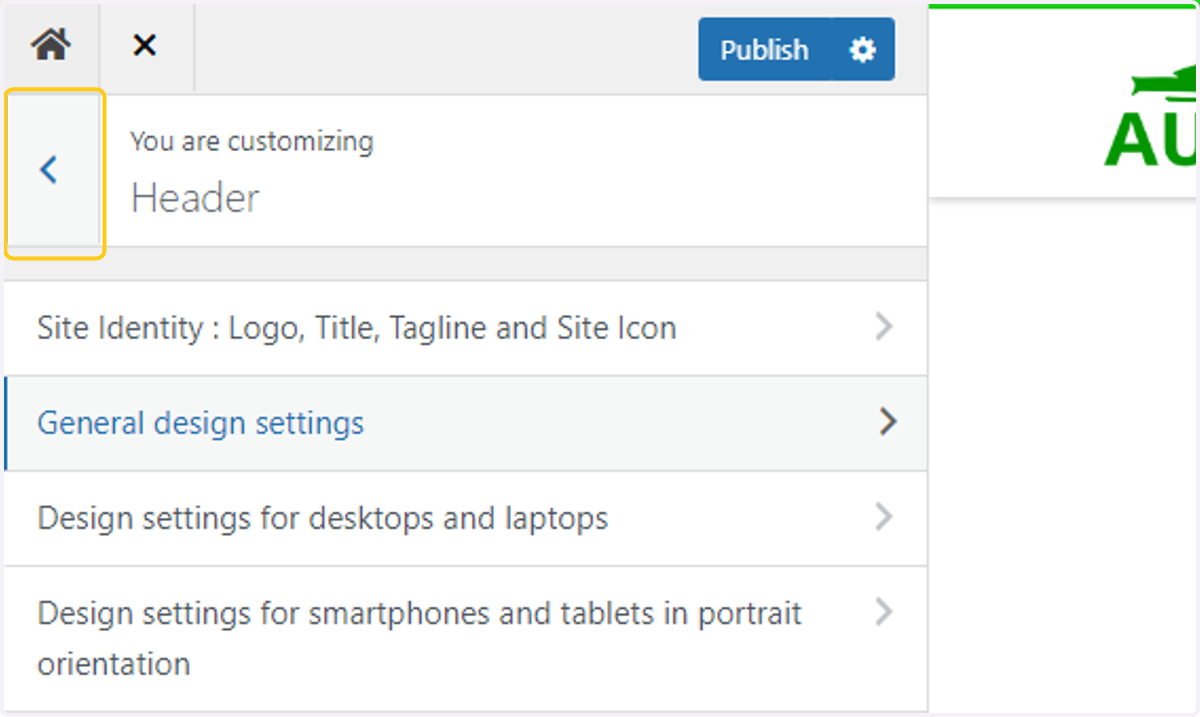
Task: Open Site Identity section
Action: 465,328
